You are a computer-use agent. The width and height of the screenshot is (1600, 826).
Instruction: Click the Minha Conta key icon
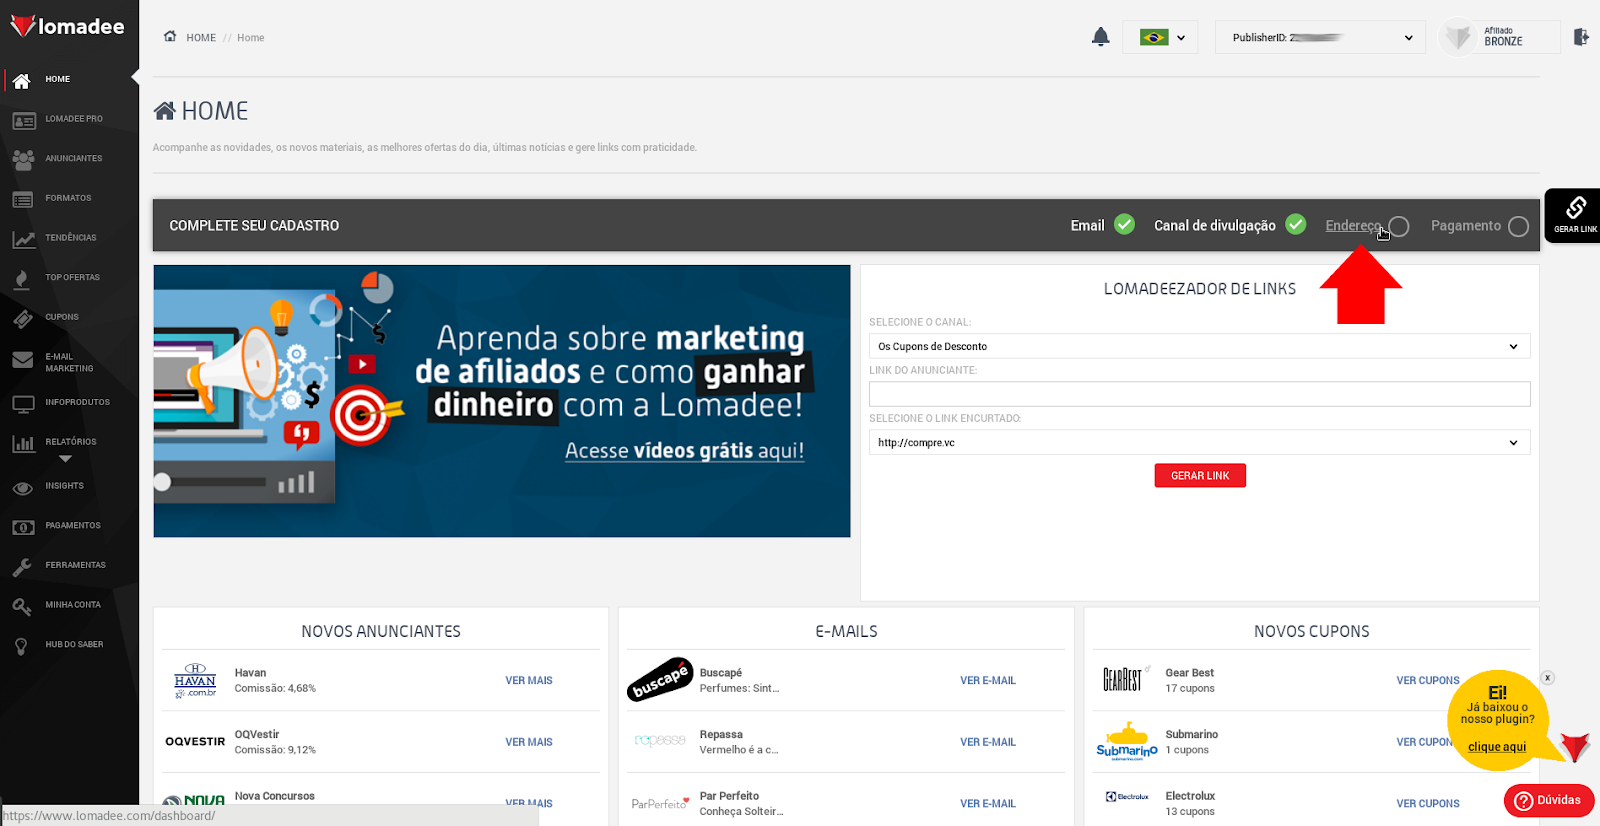[22, 606]
